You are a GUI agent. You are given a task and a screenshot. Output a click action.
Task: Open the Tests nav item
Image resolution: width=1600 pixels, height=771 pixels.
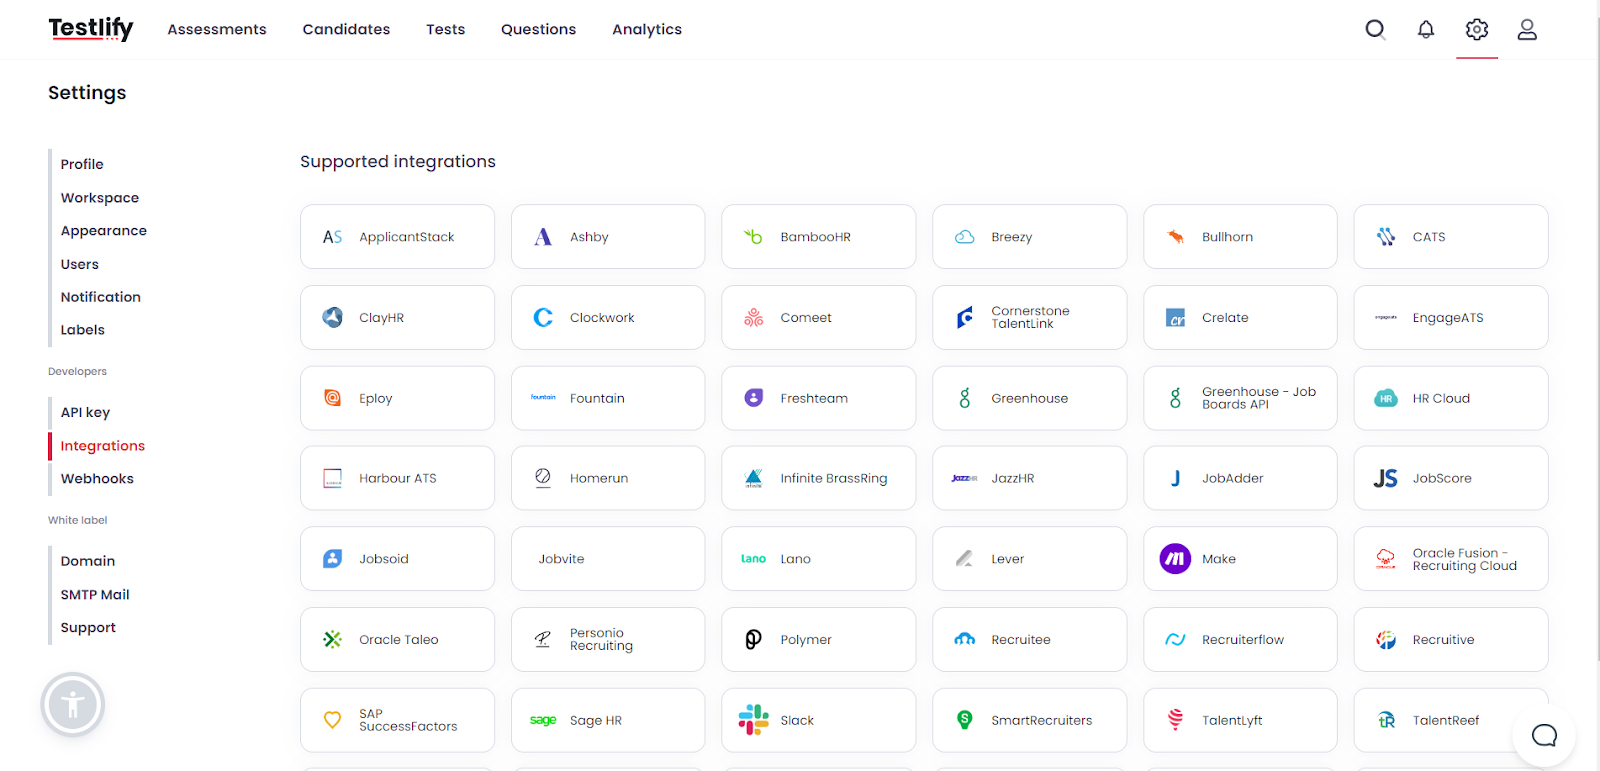click(x=446, y=29)
